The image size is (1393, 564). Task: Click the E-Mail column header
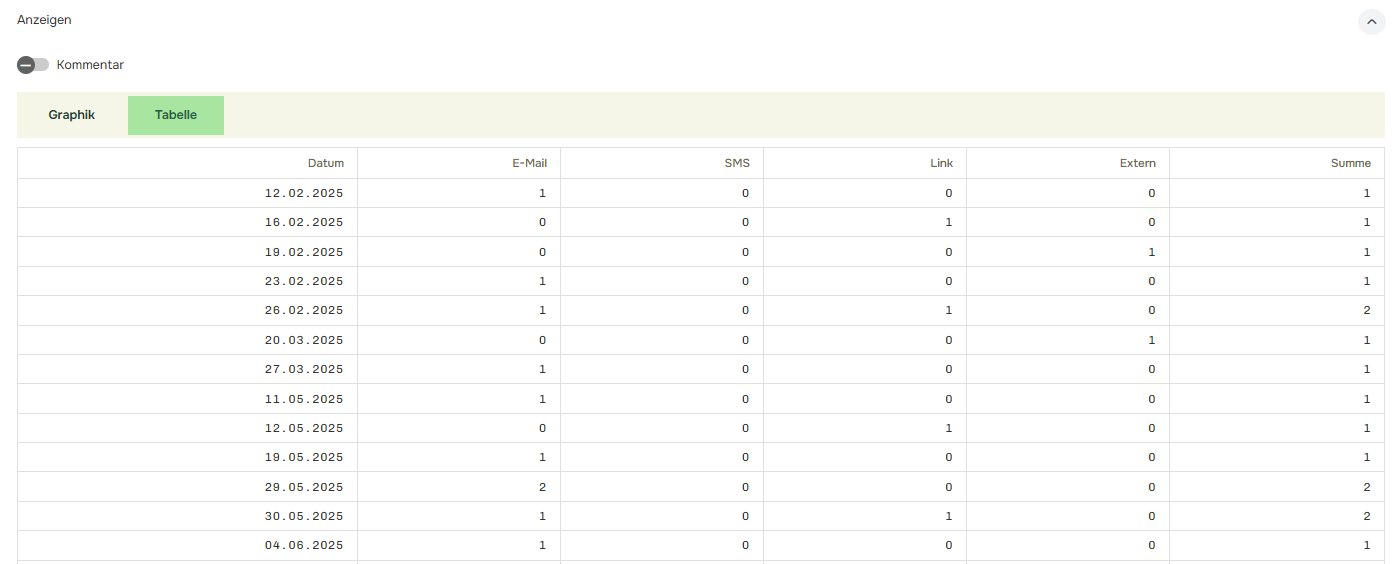click(529, 163)
